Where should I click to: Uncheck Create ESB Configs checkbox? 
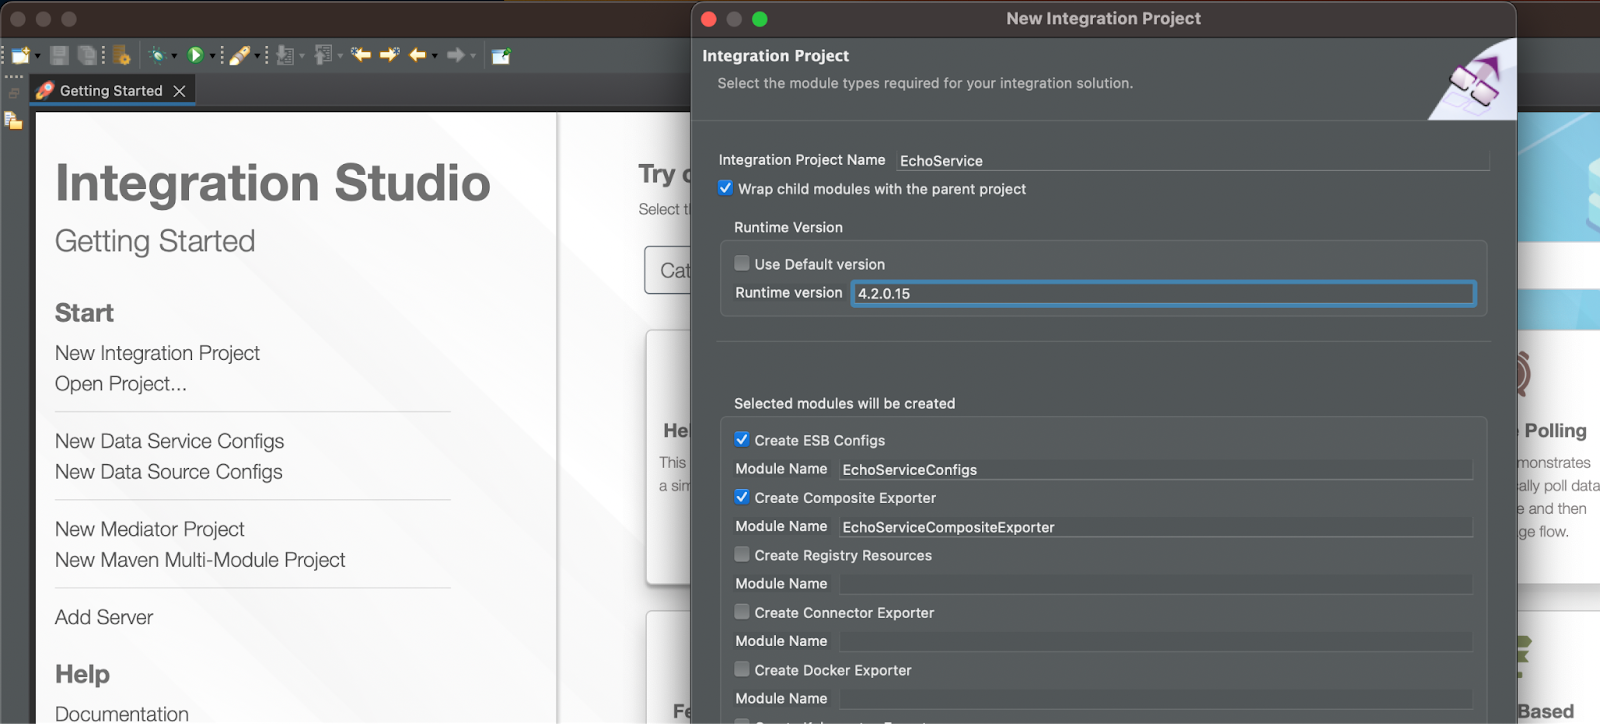click(x=742, y=439)
